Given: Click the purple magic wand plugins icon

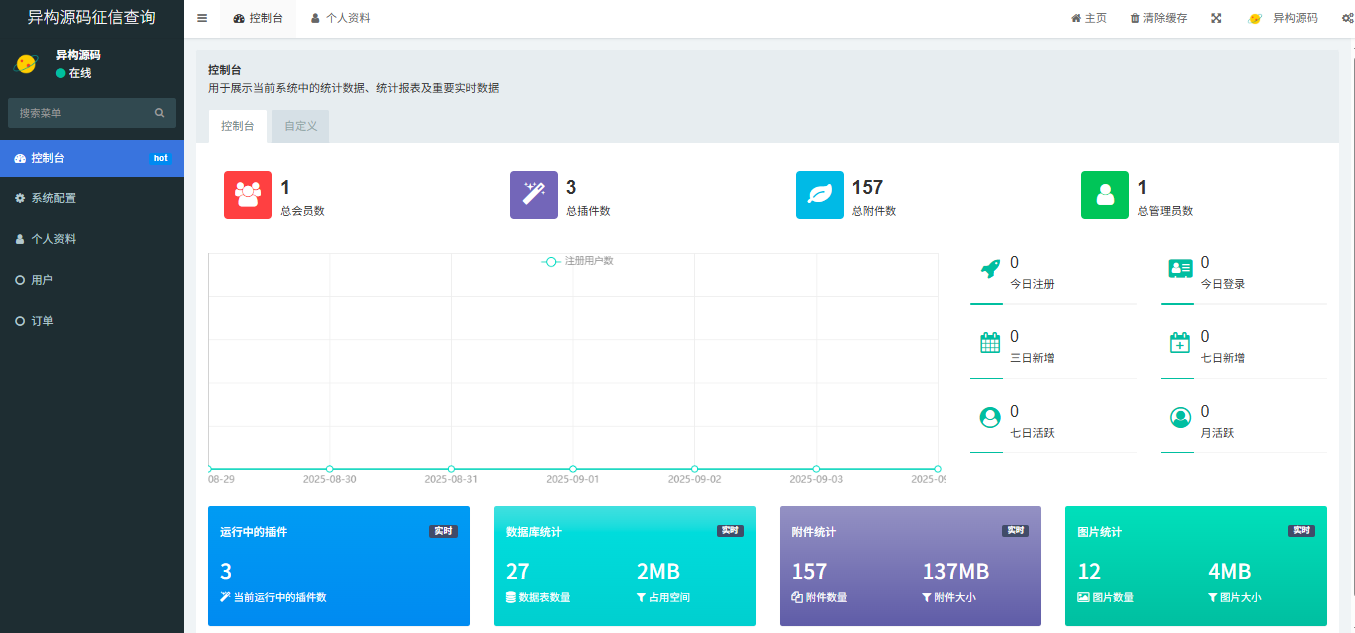Looking at the screenshot, I should [x=533, y=195].
